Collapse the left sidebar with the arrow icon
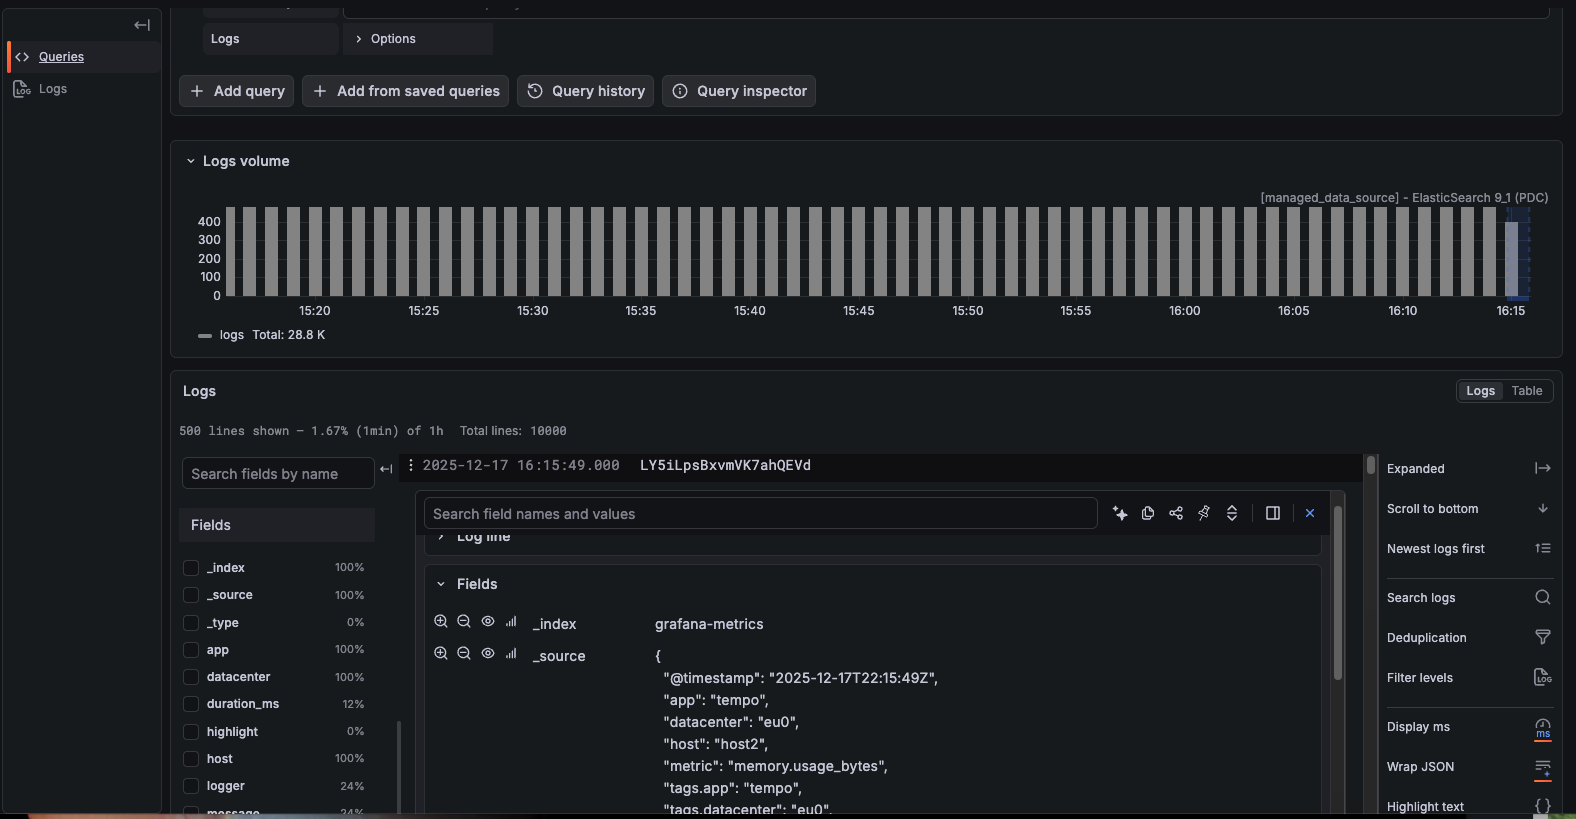The width and height of the screenshot is (1576, 819). [142, 25]
